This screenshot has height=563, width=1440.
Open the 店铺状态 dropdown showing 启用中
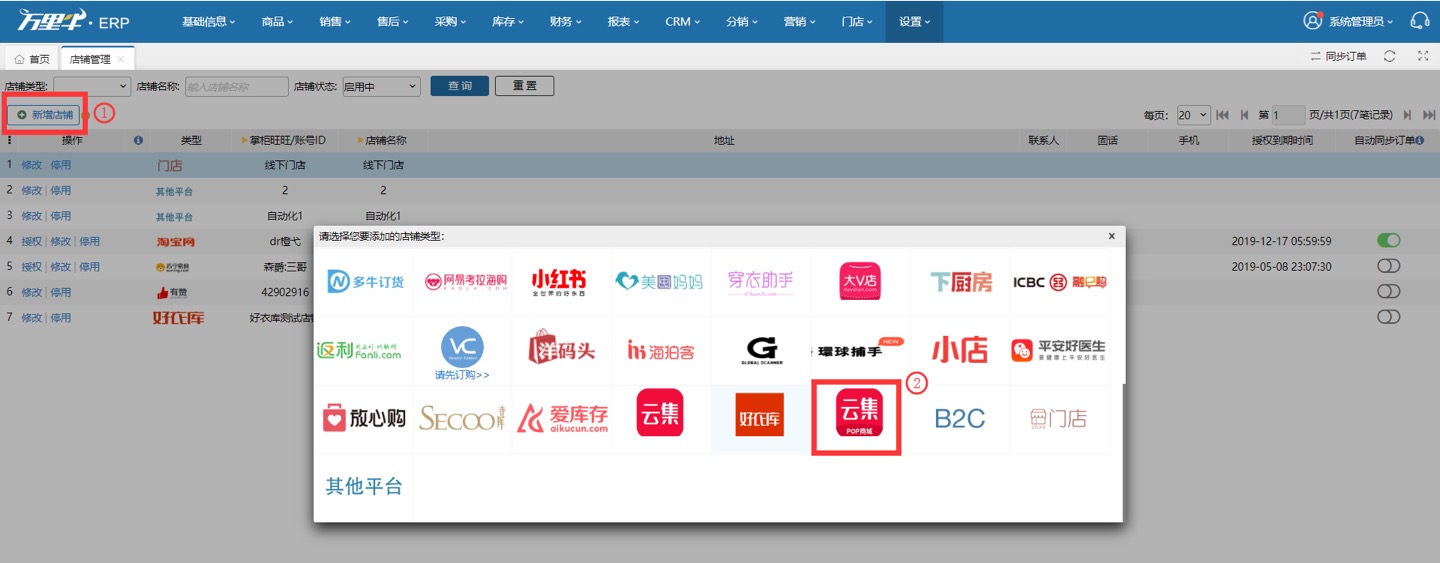pos(381,87)
